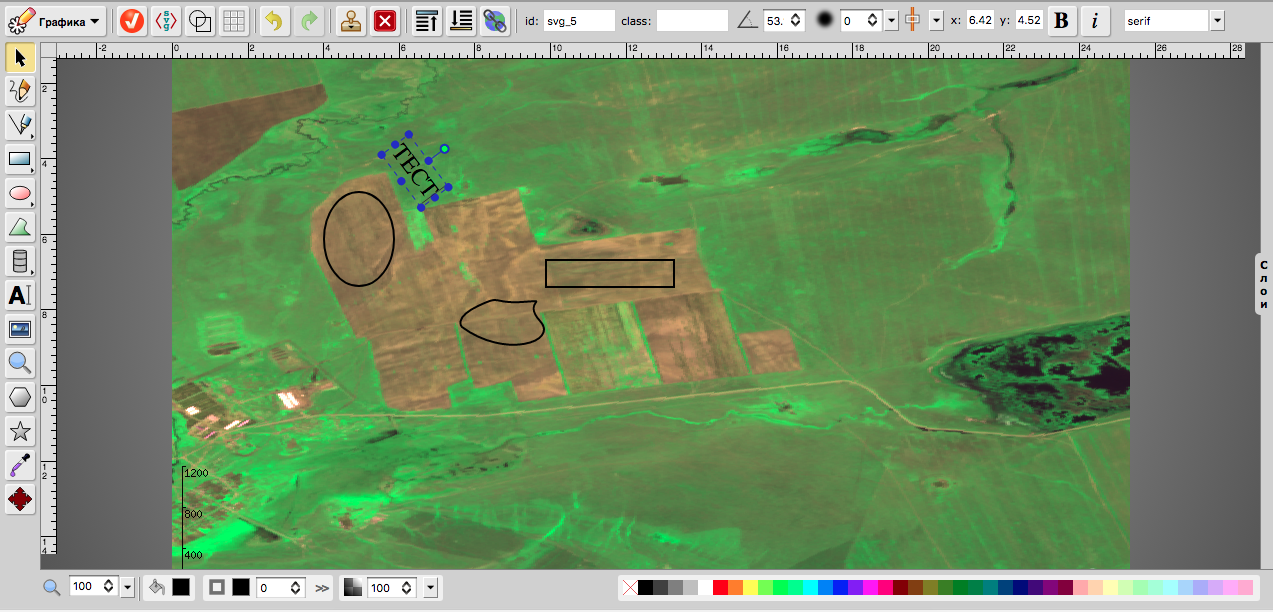Screen dimensions: 1273x612
Task: Open the Слои side panel tab
Action: 1264,284
